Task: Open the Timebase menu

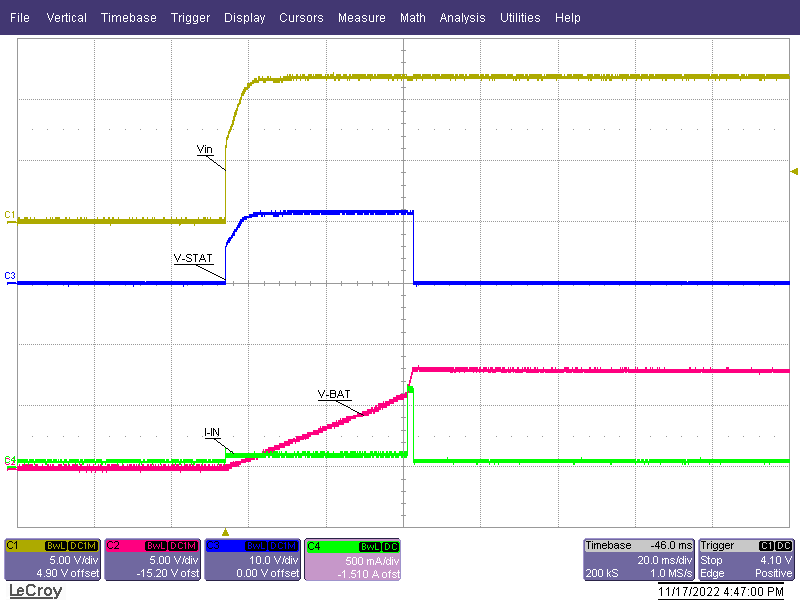Action: coord(128,17)
